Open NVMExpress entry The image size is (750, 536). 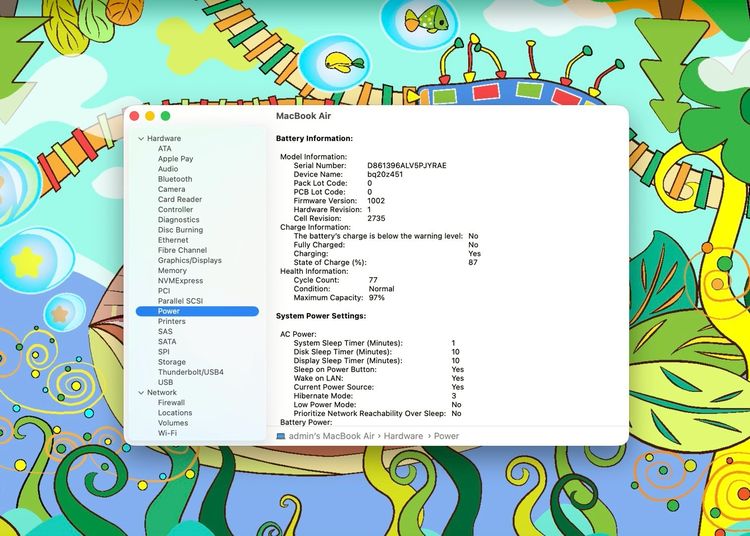180,281
